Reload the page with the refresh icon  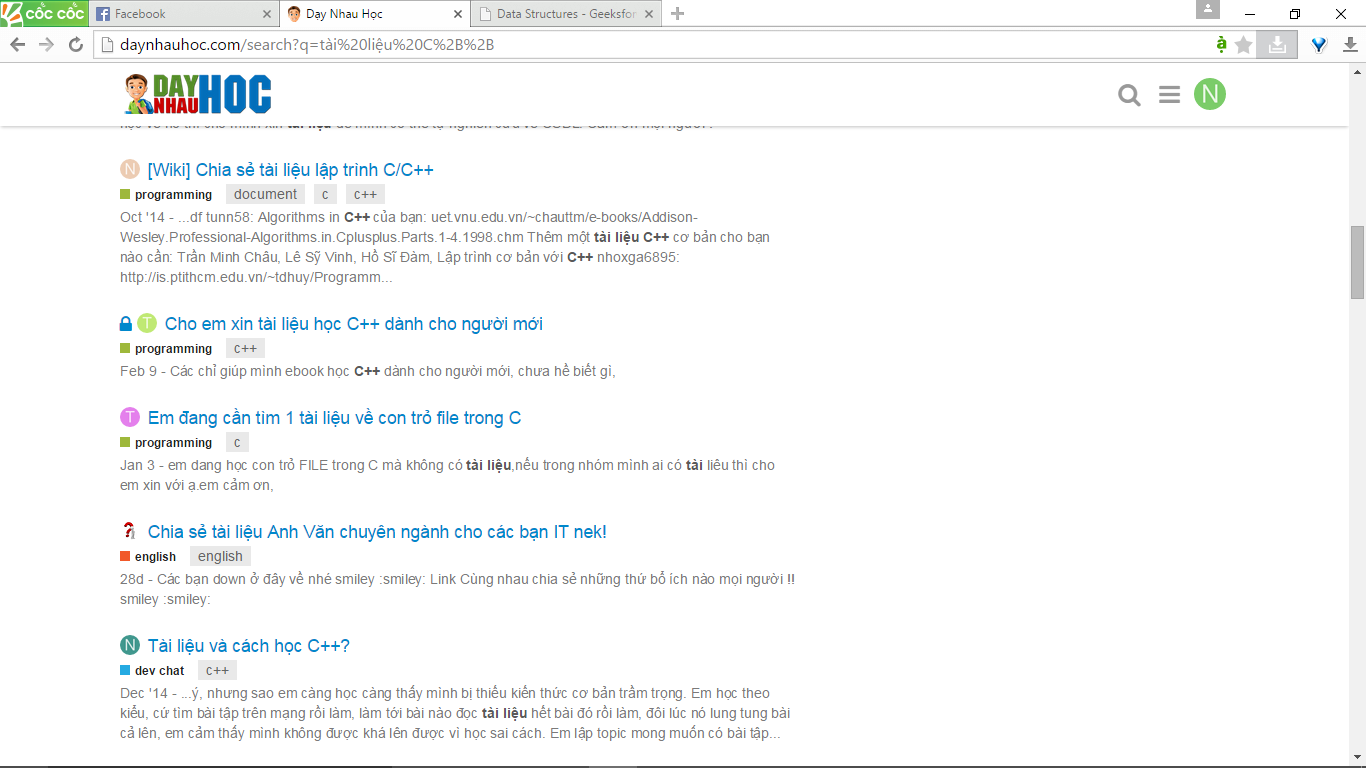point(75,45)
